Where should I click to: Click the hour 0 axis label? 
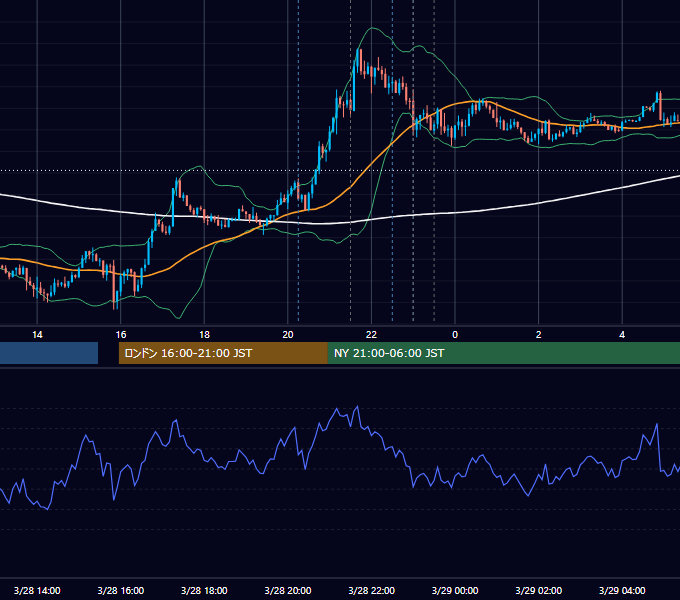455,335
